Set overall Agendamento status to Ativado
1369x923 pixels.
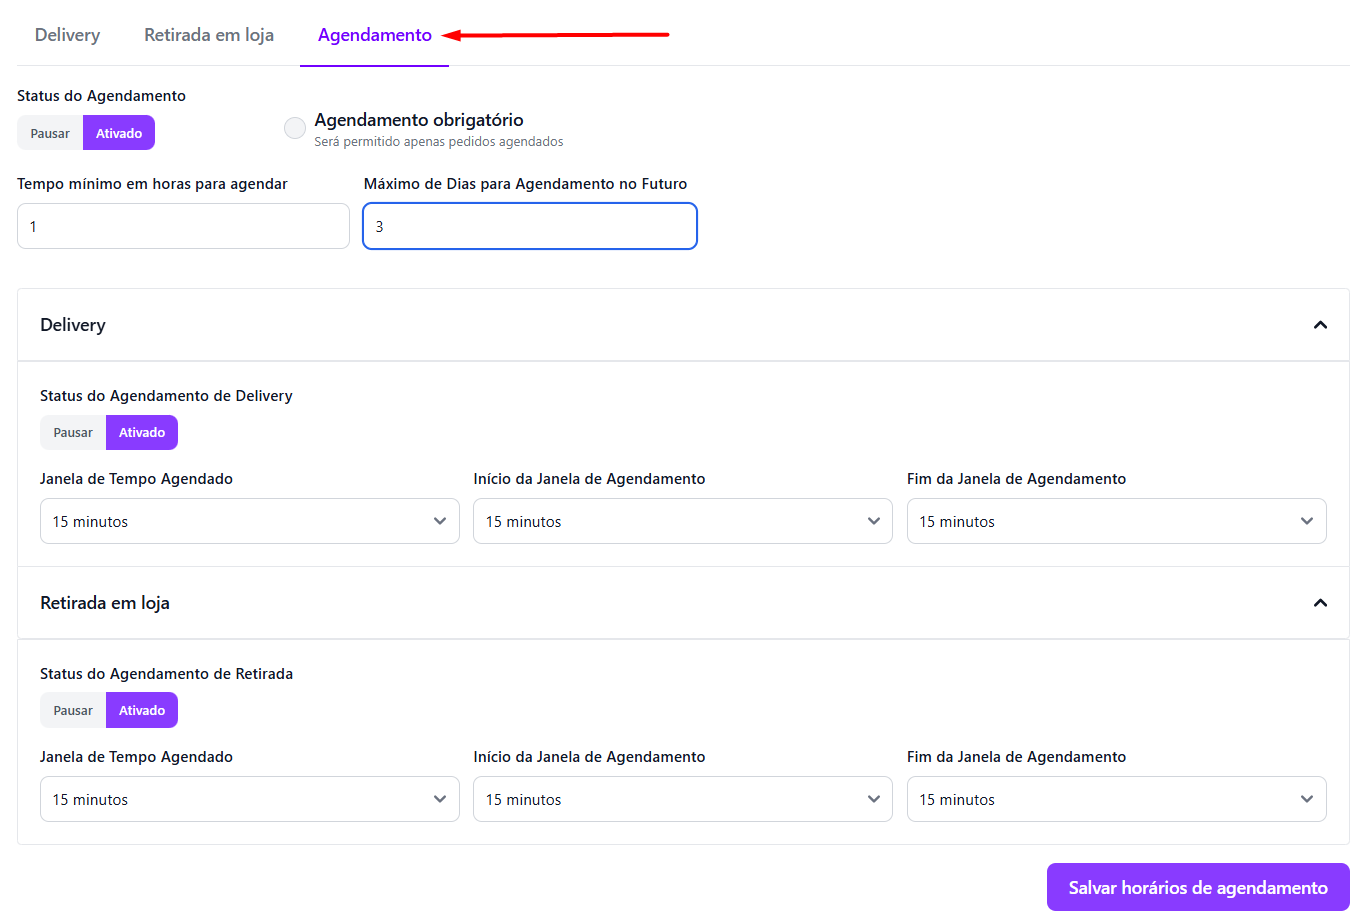119,133
